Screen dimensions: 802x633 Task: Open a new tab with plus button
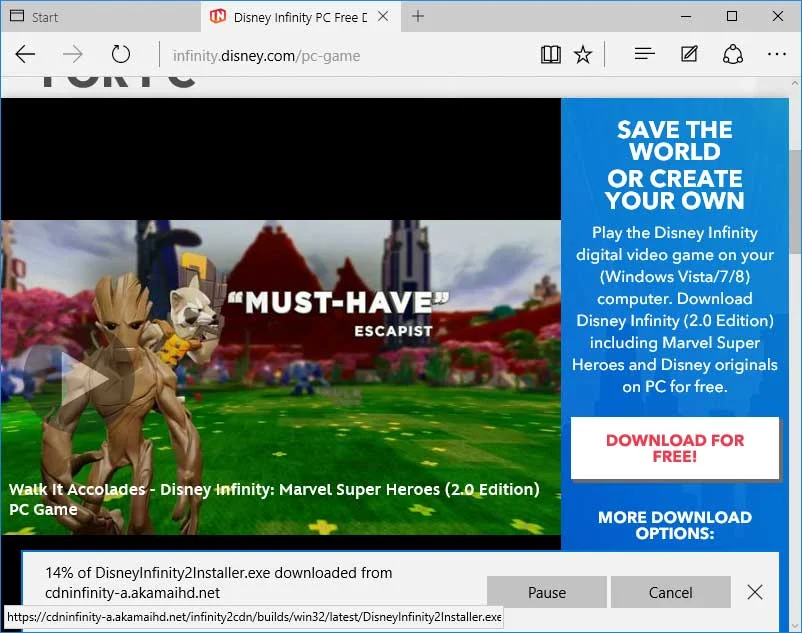tap(418, 16)
